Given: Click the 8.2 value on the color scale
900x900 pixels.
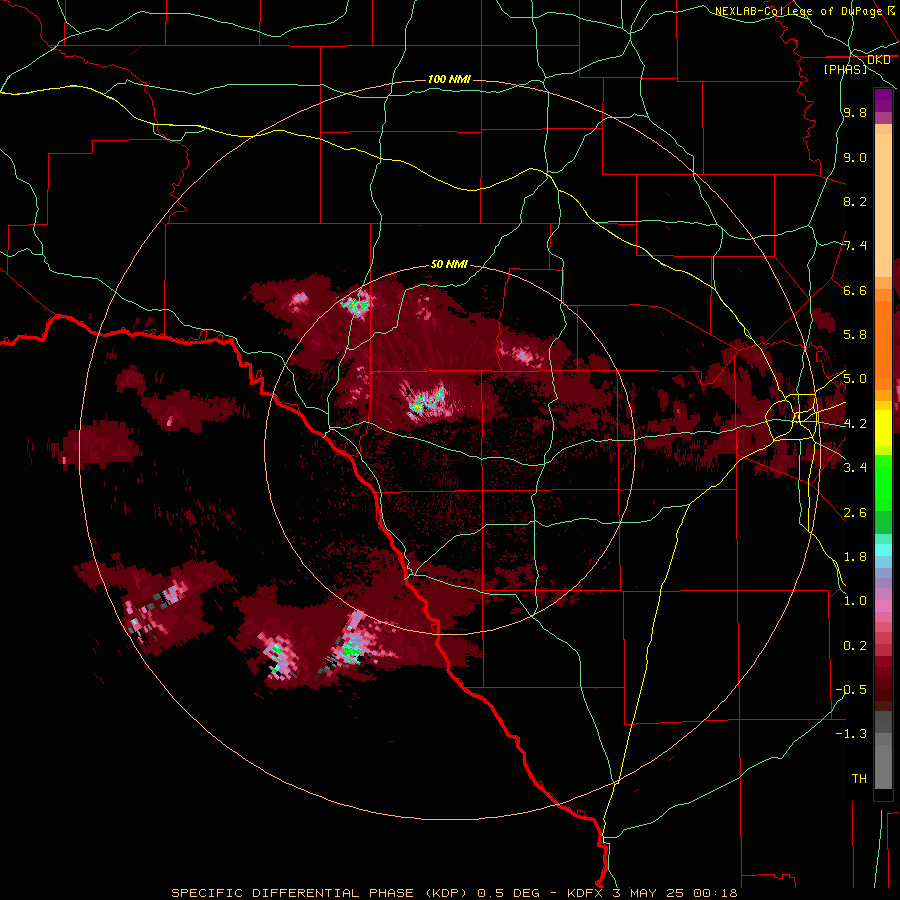Looking at the screenshot, I should 855,201.
